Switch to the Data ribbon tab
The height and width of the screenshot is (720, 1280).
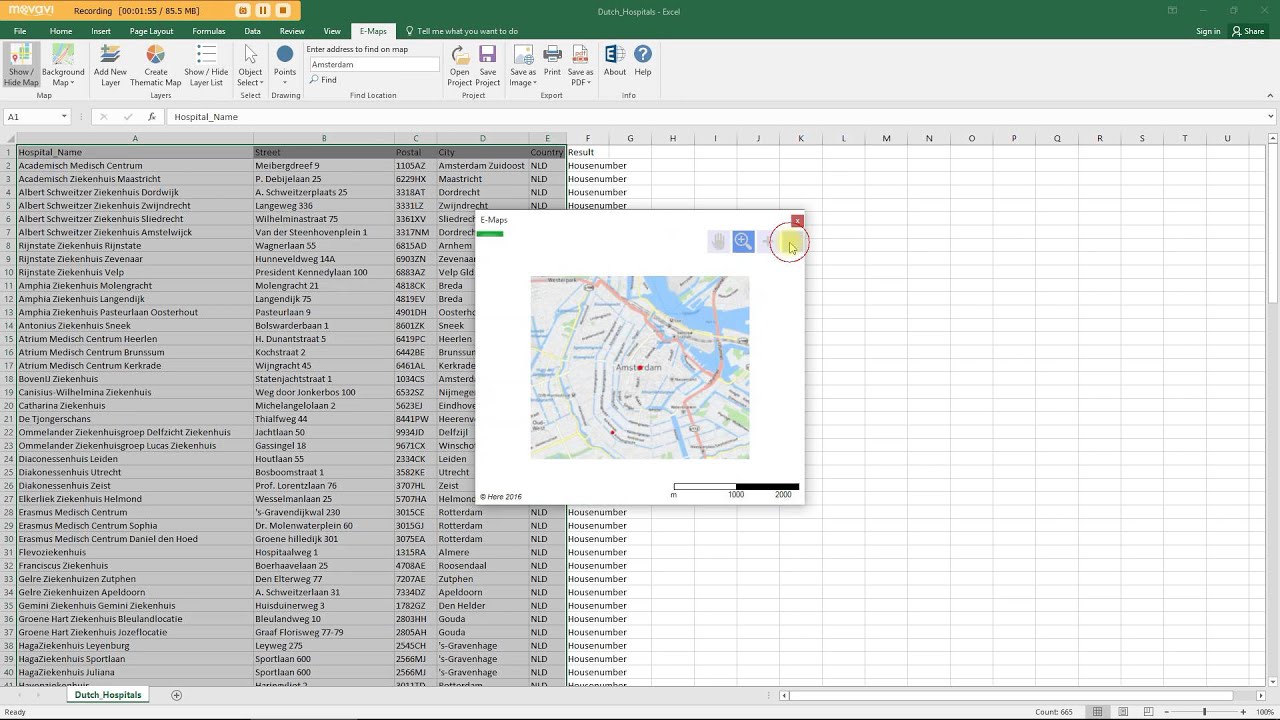click(x=253, y=31)
